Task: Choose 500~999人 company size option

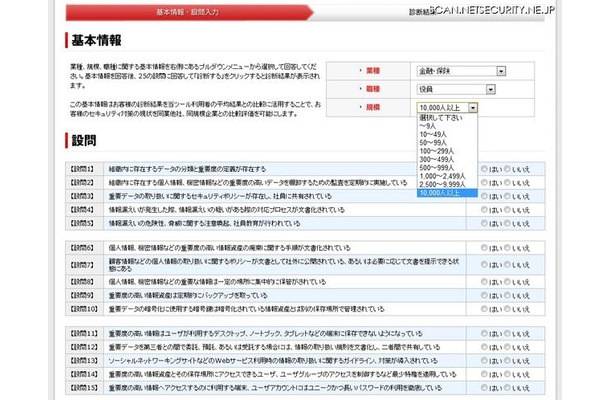Action: (447, 168)
